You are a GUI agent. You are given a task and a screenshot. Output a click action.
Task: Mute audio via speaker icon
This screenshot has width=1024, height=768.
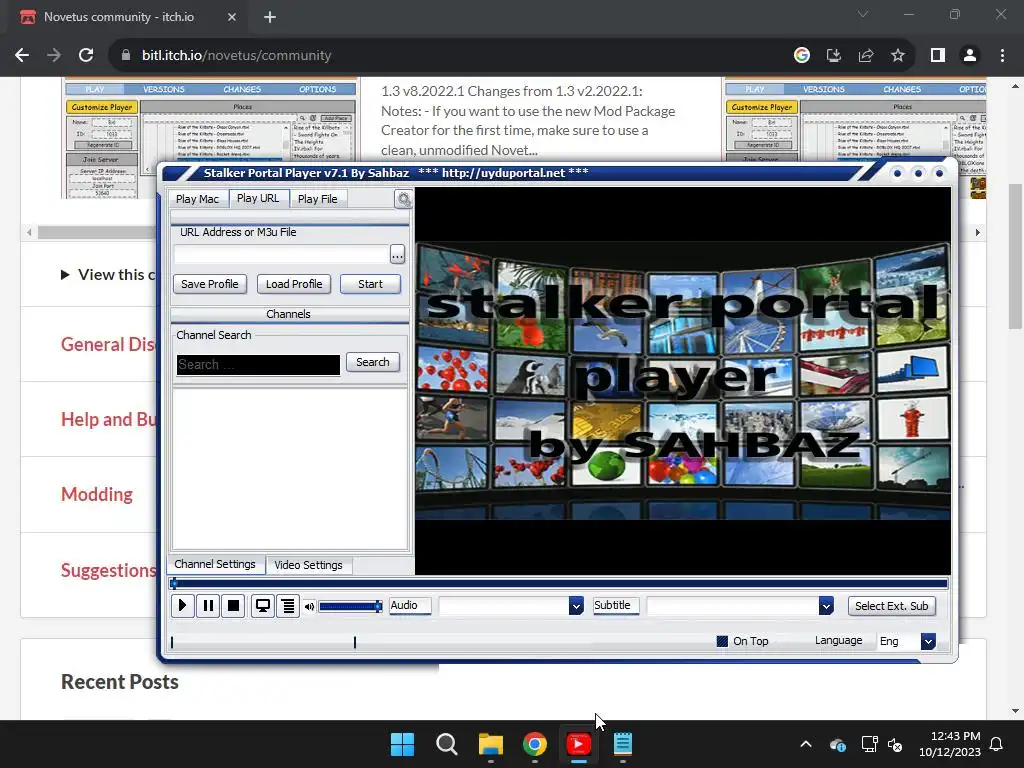310,607
